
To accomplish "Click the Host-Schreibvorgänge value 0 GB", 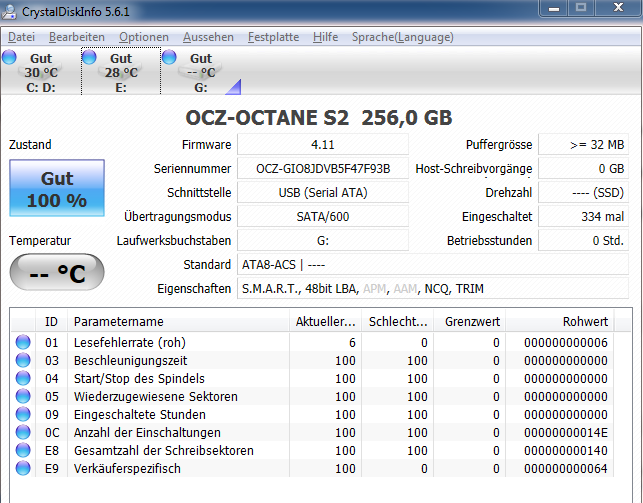I will (584, 169).
